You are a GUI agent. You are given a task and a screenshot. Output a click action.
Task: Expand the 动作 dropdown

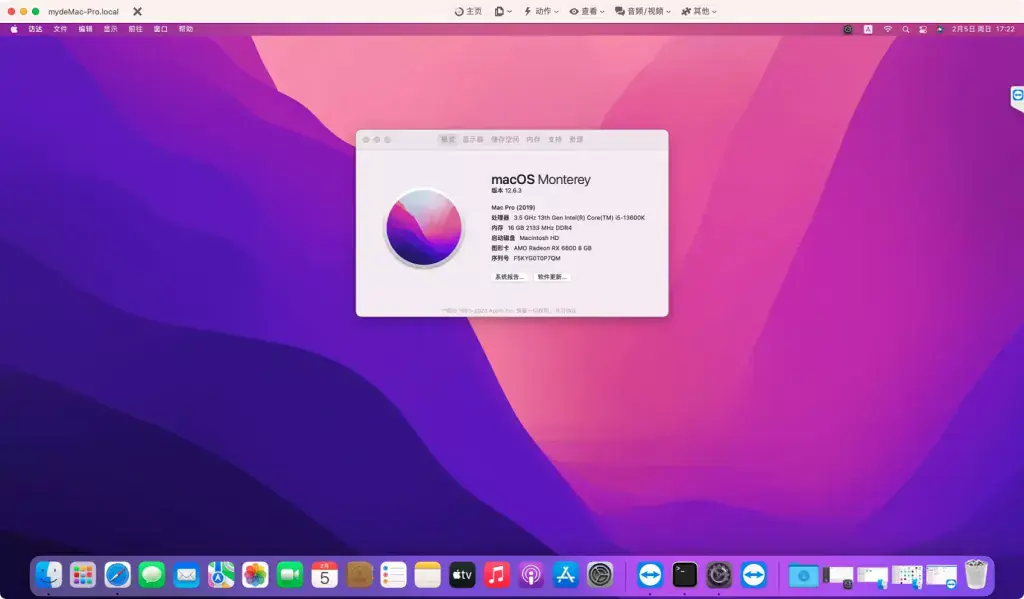[541, 12]
